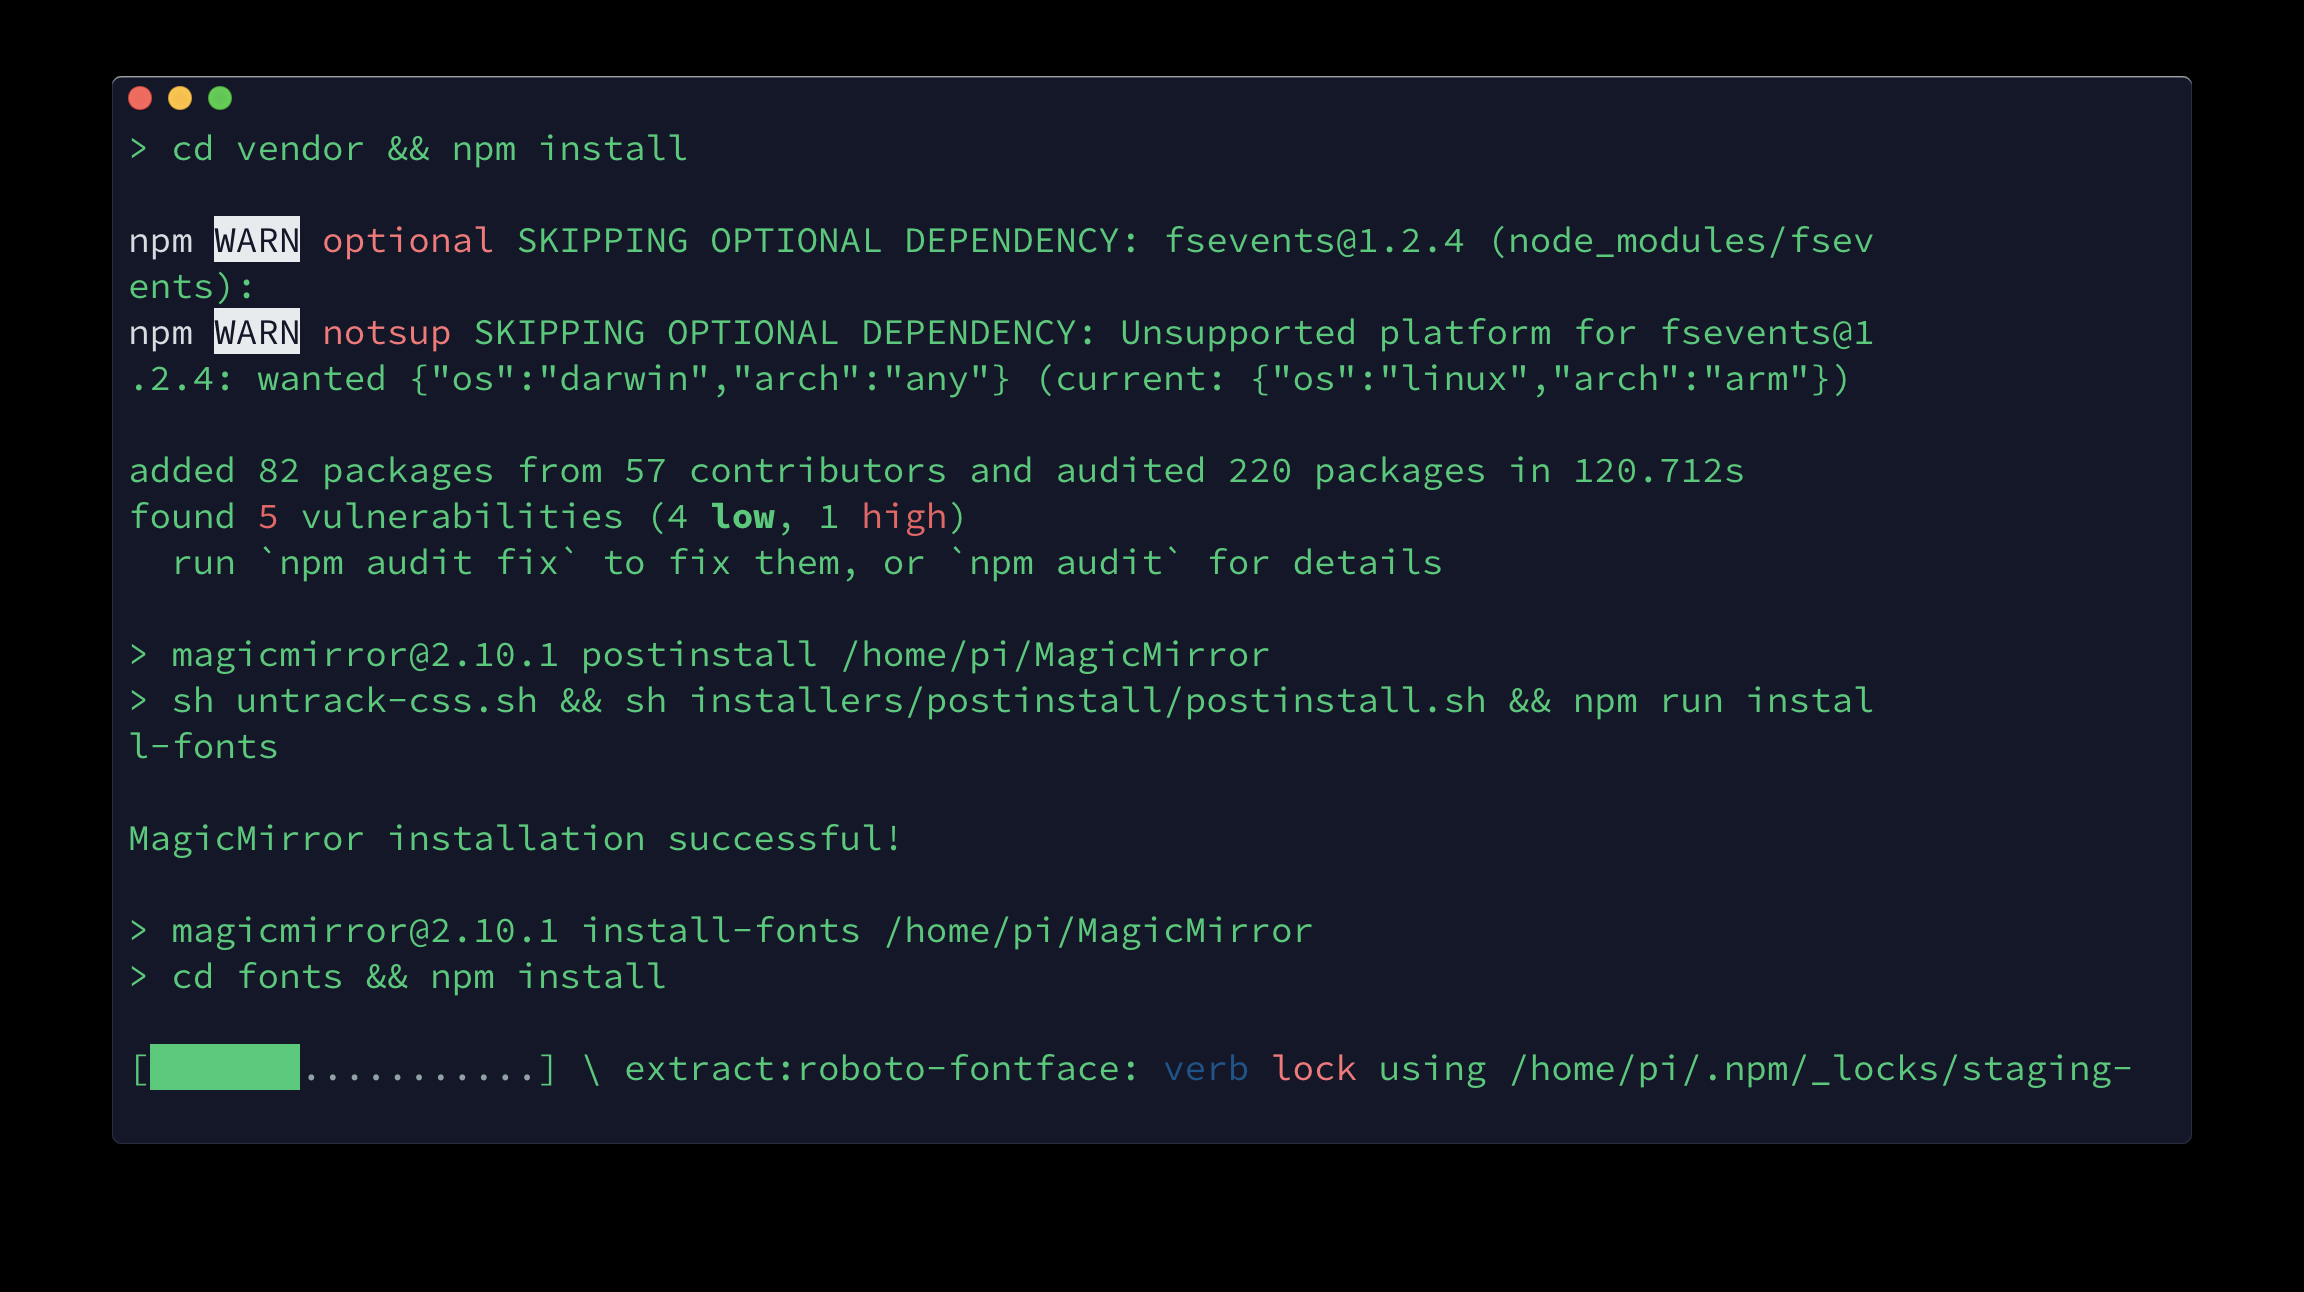Click the red 'notsup' warning label
Viewport: 2304px width, 1292px height.
point(386,333)
